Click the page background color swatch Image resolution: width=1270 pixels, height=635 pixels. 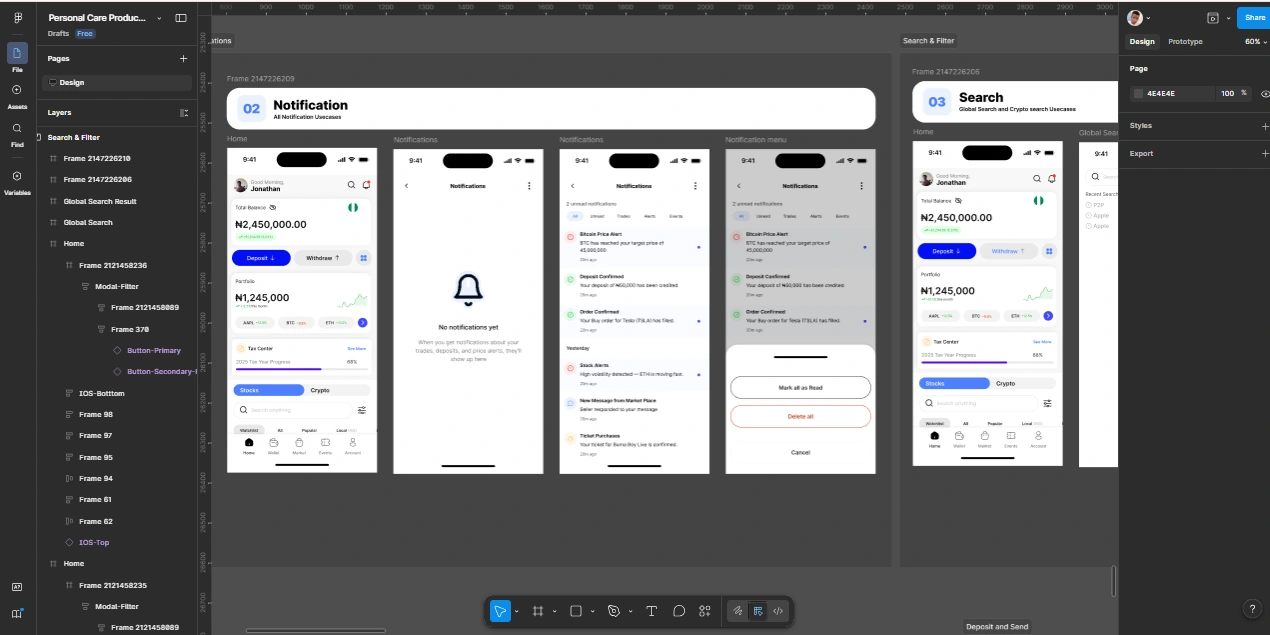pyautogui.click(x=1138, y=93)
